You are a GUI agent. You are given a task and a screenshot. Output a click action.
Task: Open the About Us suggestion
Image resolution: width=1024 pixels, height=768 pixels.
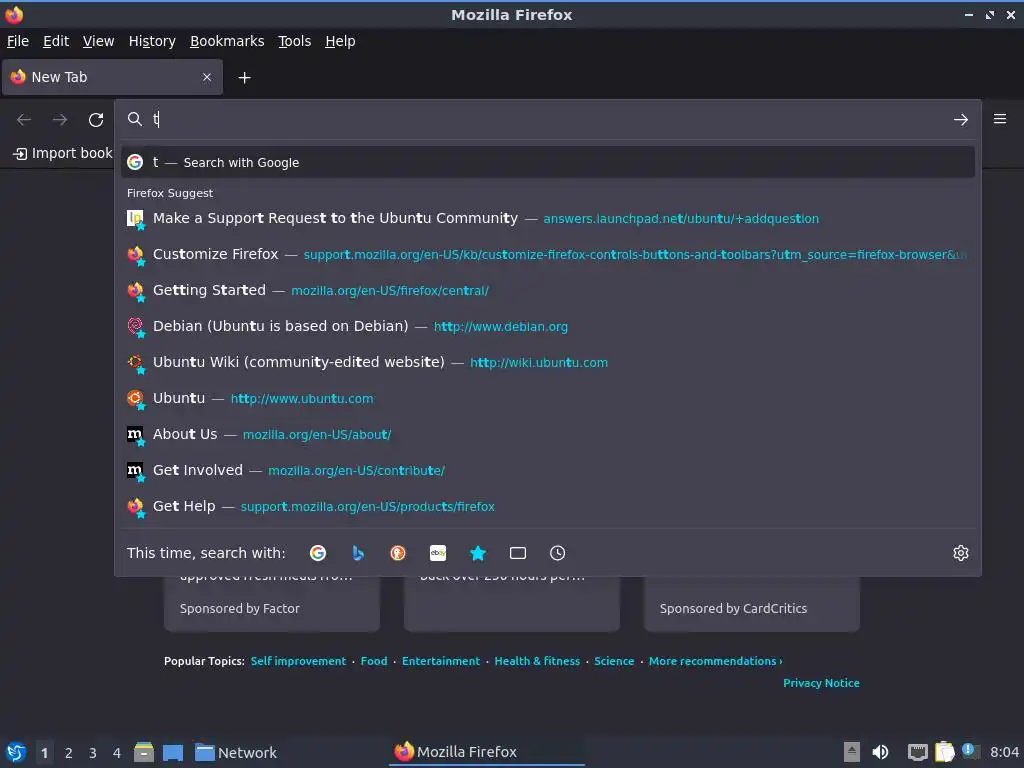click(548, 434)
